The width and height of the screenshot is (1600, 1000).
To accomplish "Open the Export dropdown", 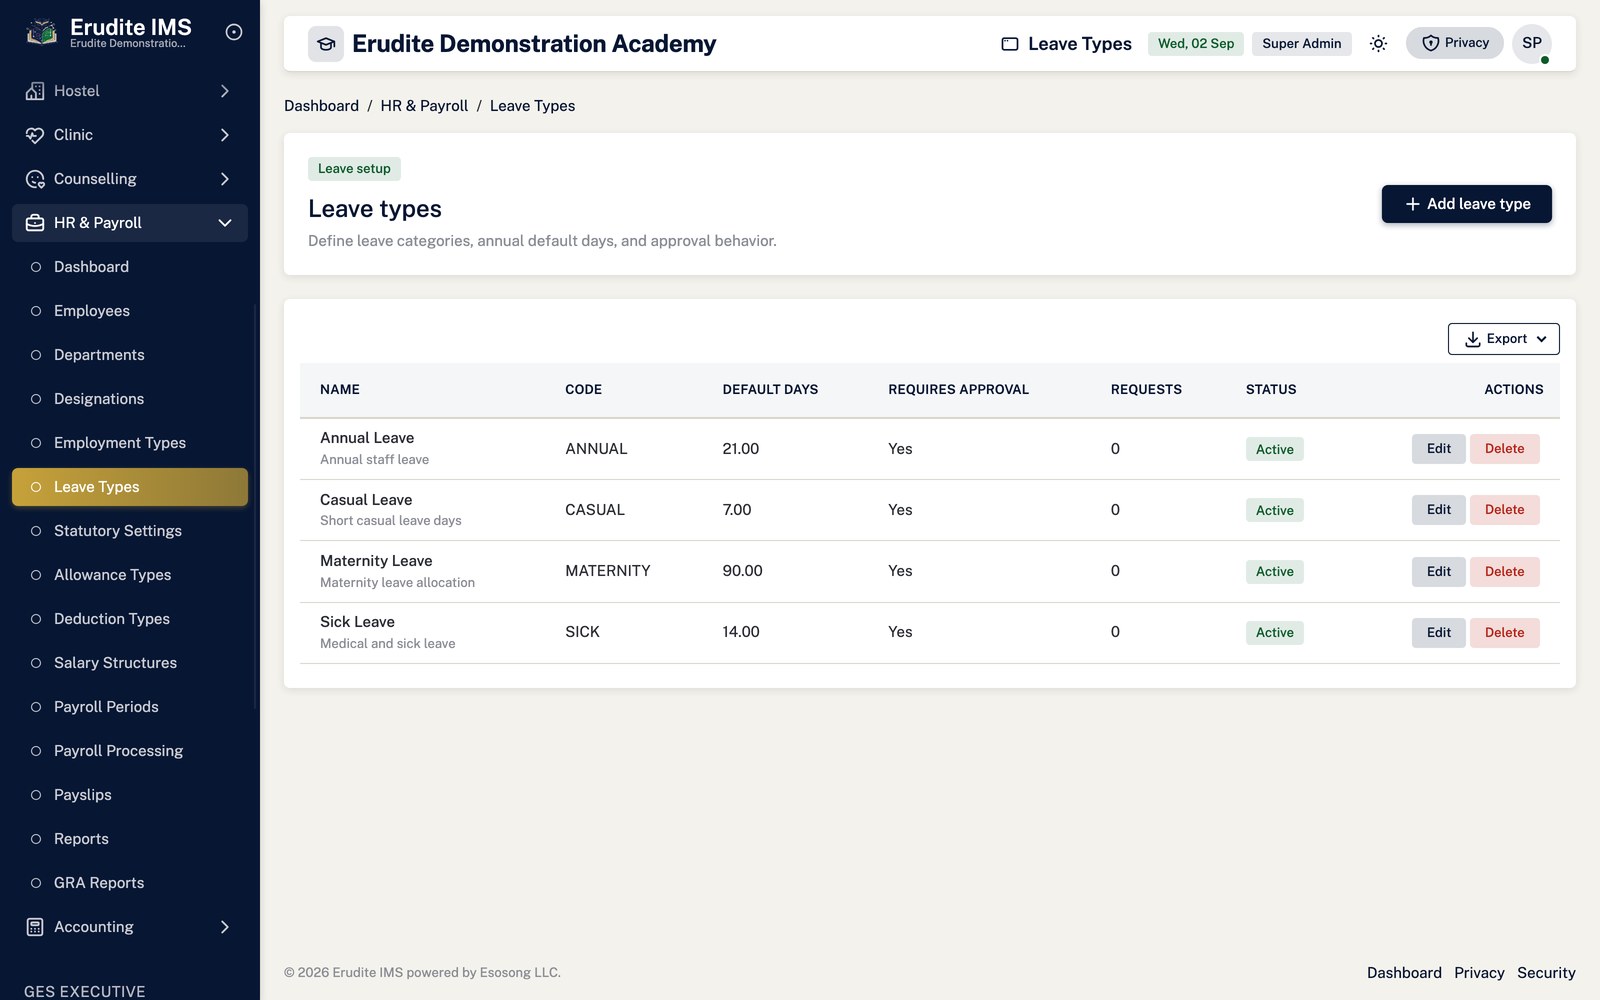I will pos(1503,339).
